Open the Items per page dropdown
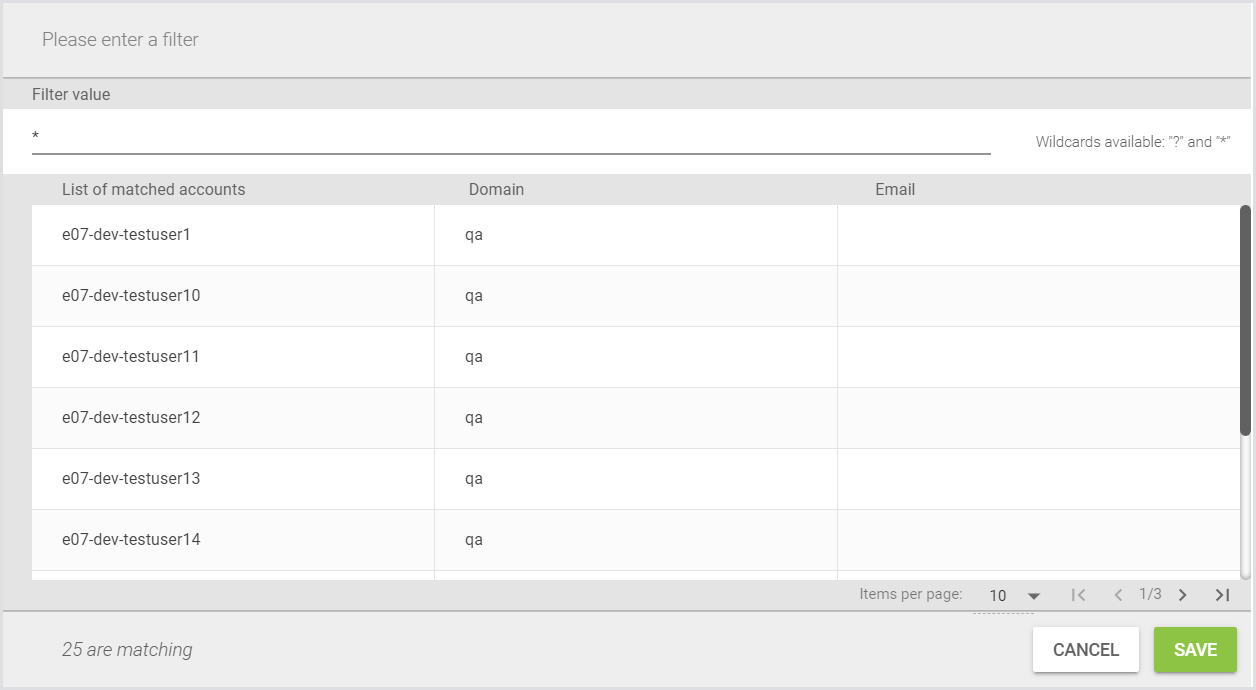Viewport: 1256px width, 690px height. [1014, 596]
